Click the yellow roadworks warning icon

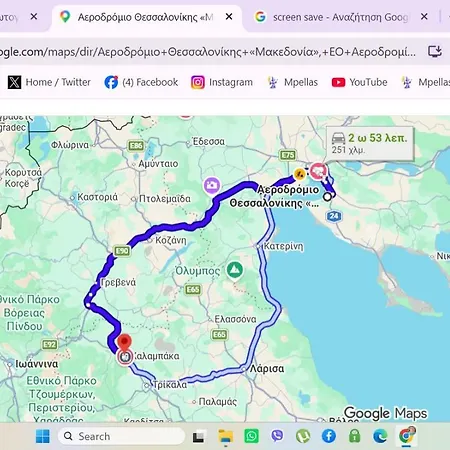point(300,174)
